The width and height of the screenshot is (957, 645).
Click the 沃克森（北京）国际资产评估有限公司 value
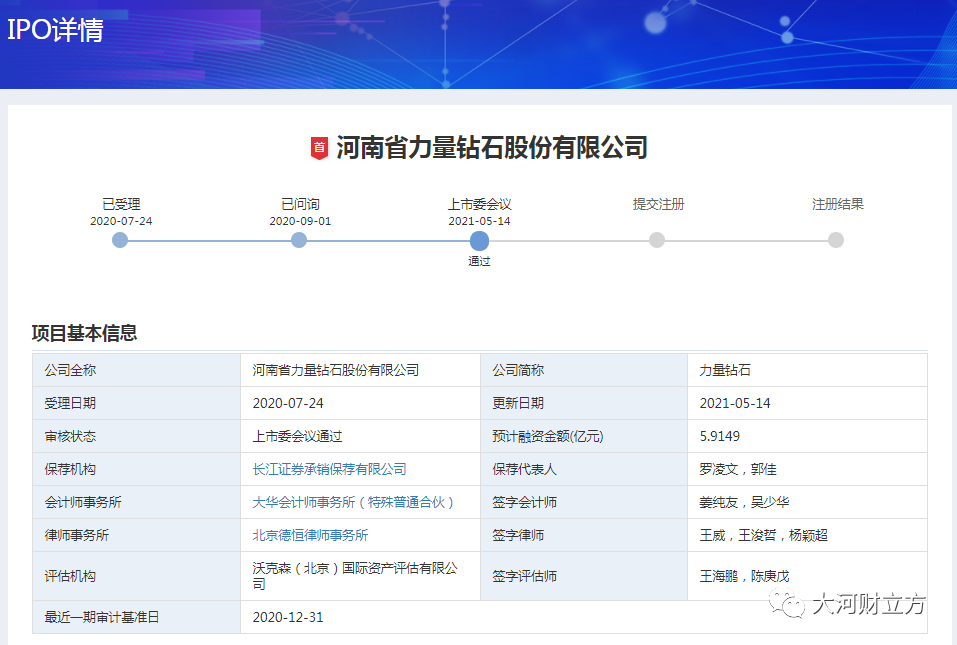coord(355,576)
